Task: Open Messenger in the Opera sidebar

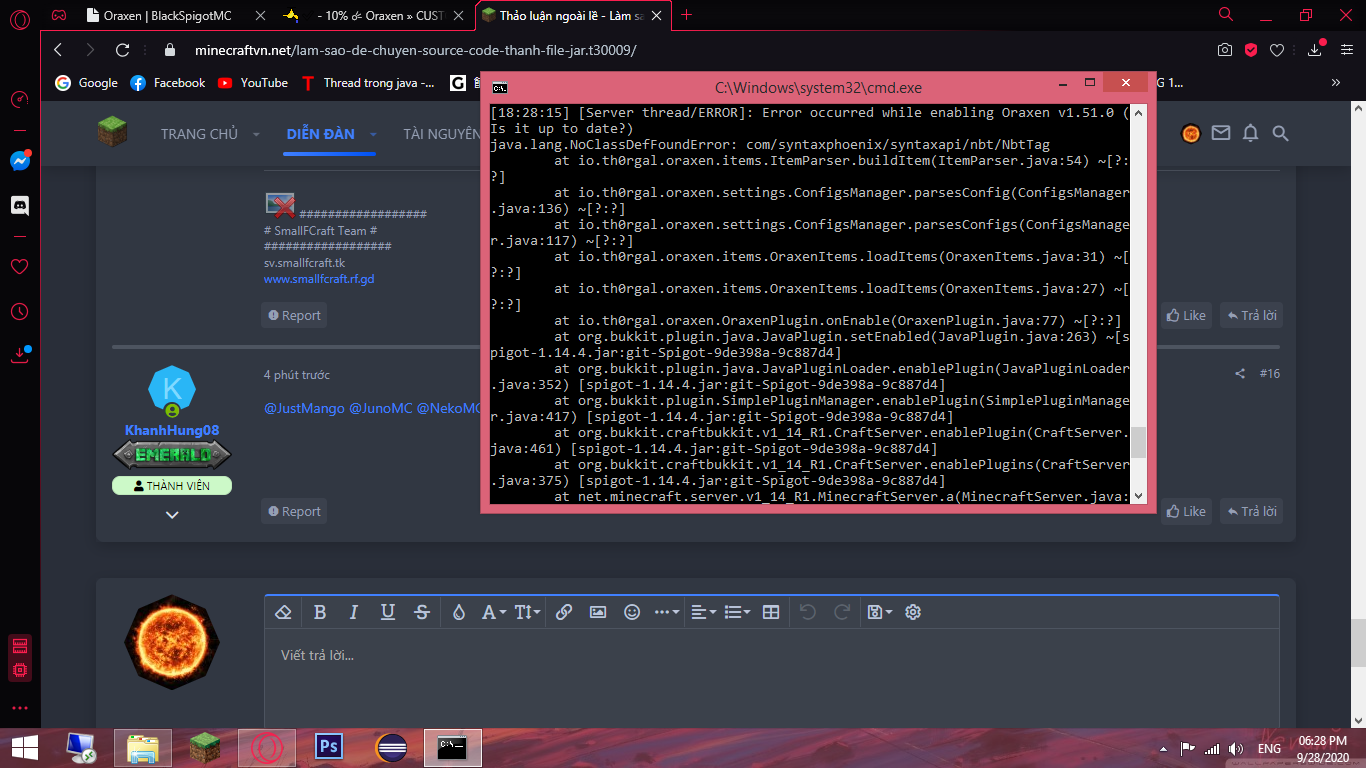Action: pos(20,161)
